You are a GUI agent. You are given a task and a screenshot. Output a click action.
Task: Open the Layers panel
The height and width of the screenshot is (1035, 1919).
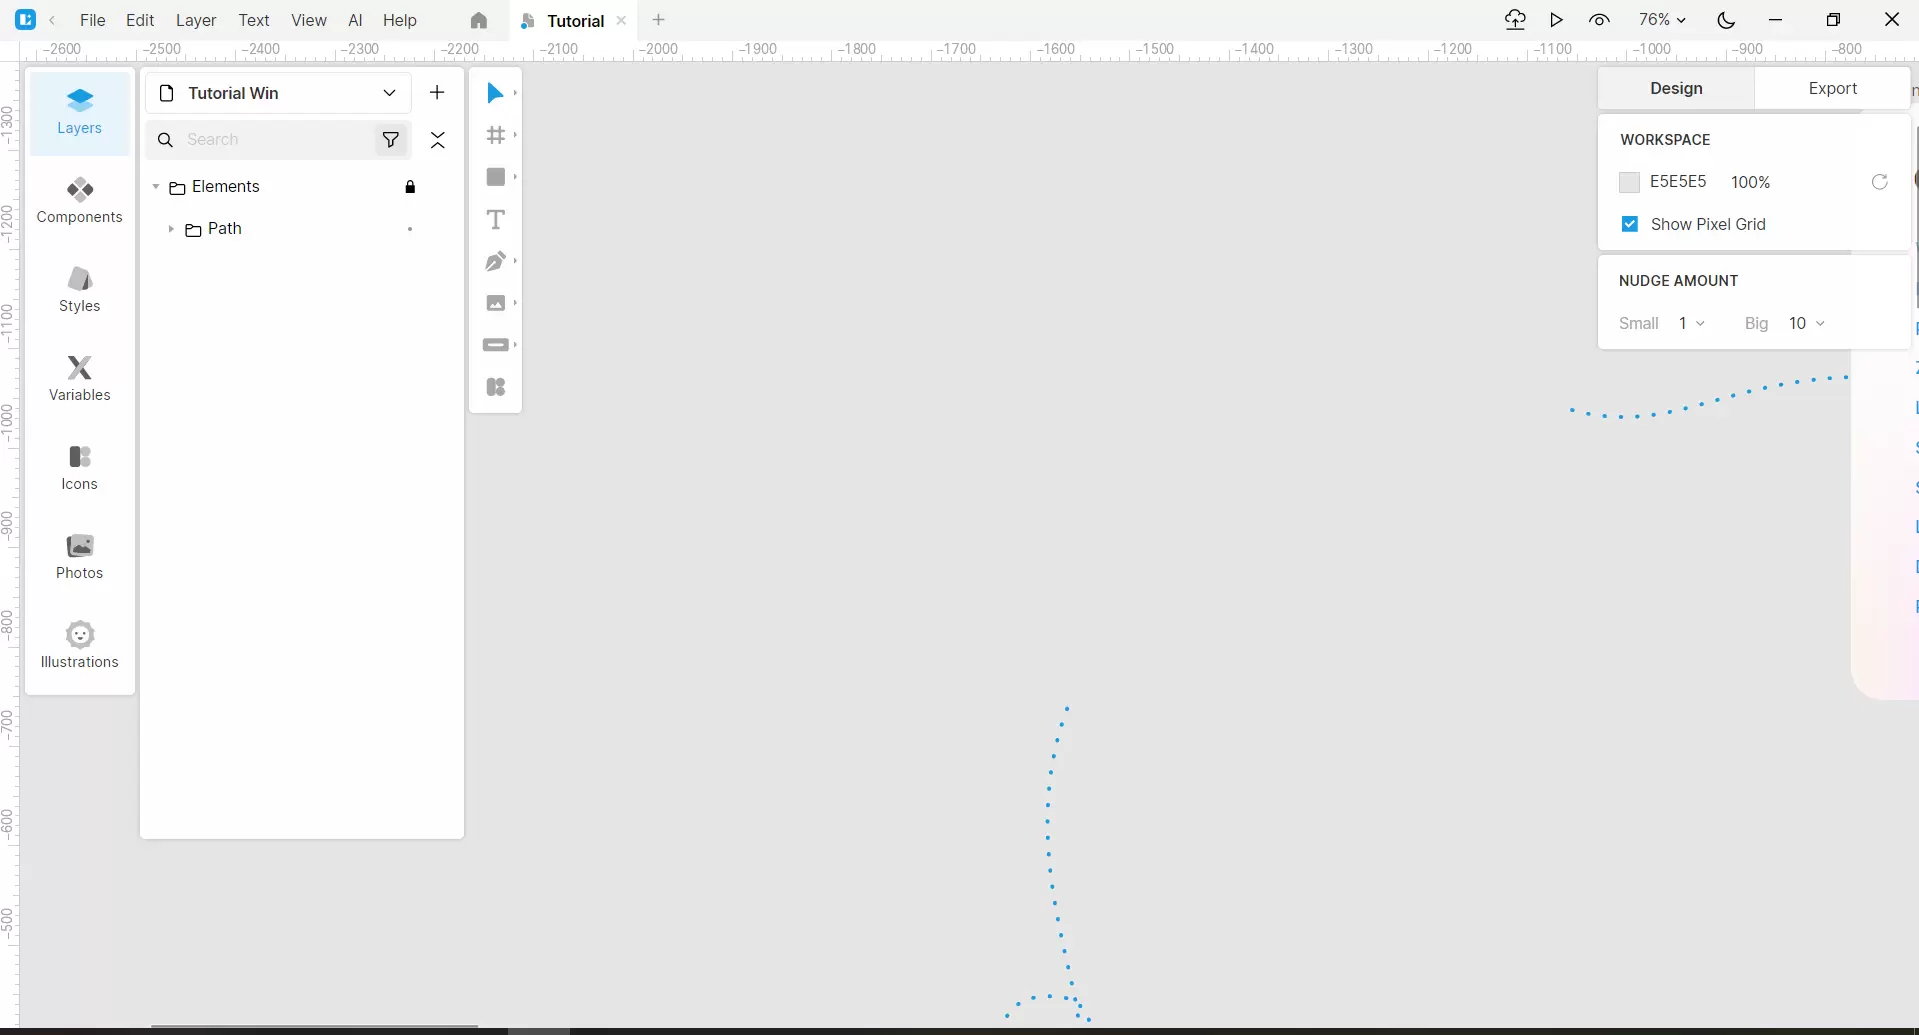coord(80,113)
